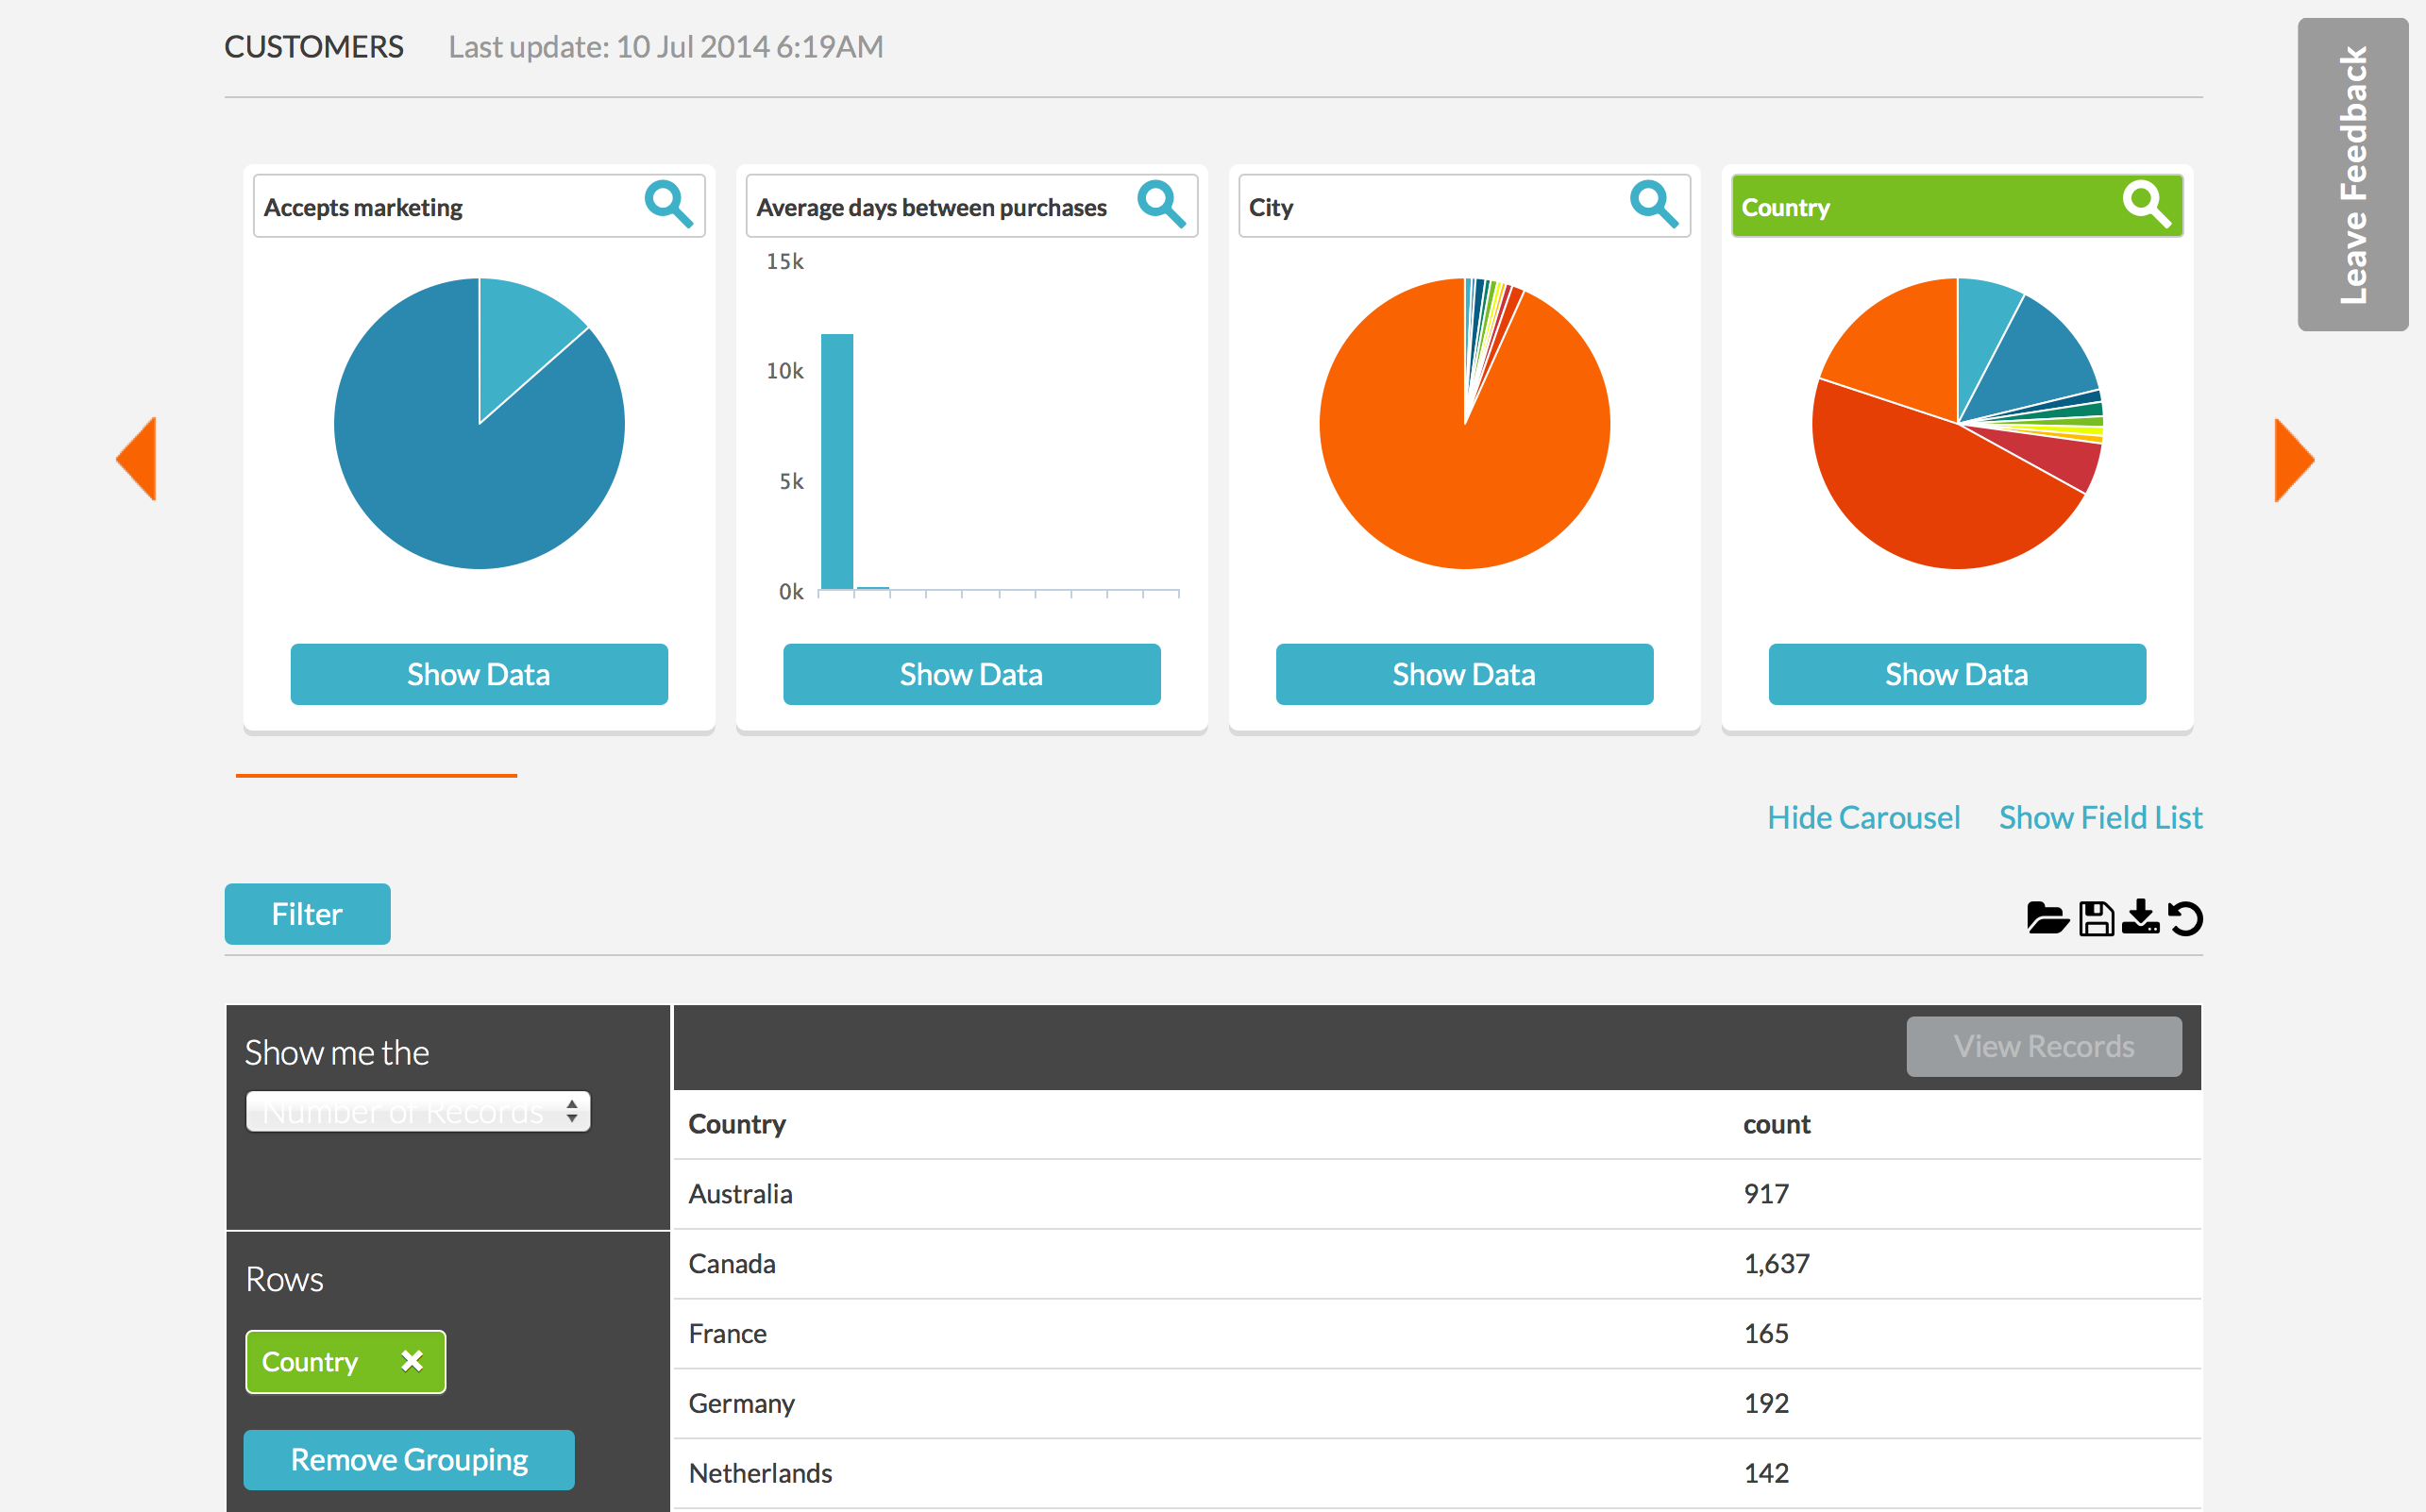This screenshot has width=2426, height=1512.
Task: Remove Country tag with X icon
Action: (412, 1361)
